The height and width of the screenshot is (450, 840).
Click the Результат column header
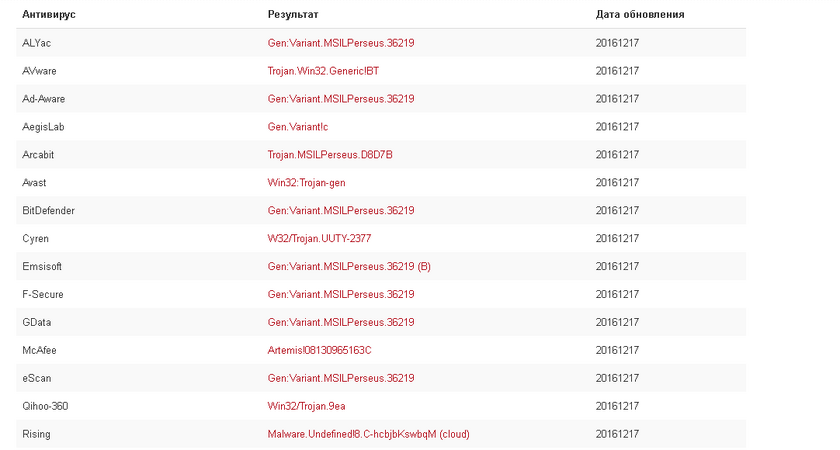pos(292,15)
